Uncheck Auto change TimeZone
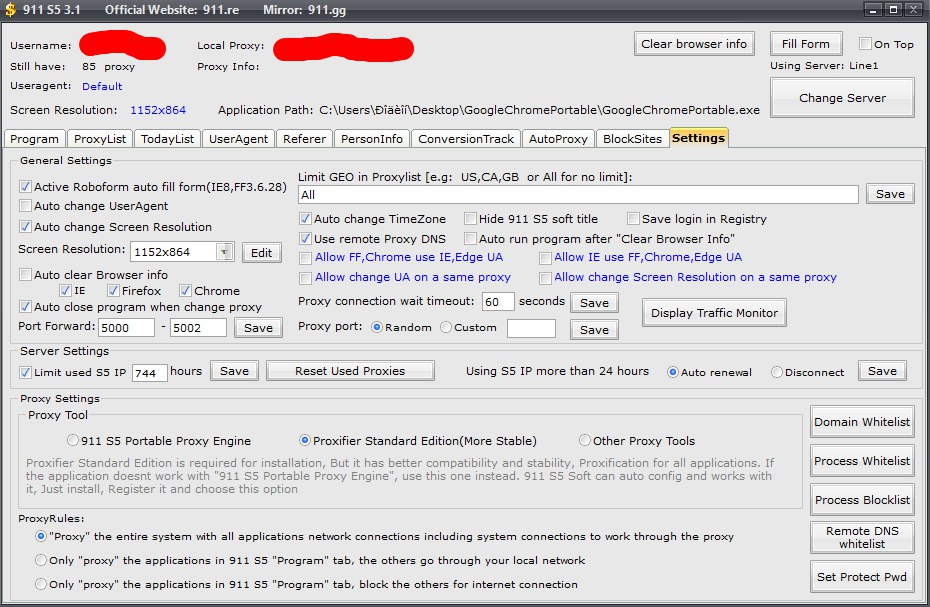The height and width of the screenshot is (607, 930). (306, 219)
